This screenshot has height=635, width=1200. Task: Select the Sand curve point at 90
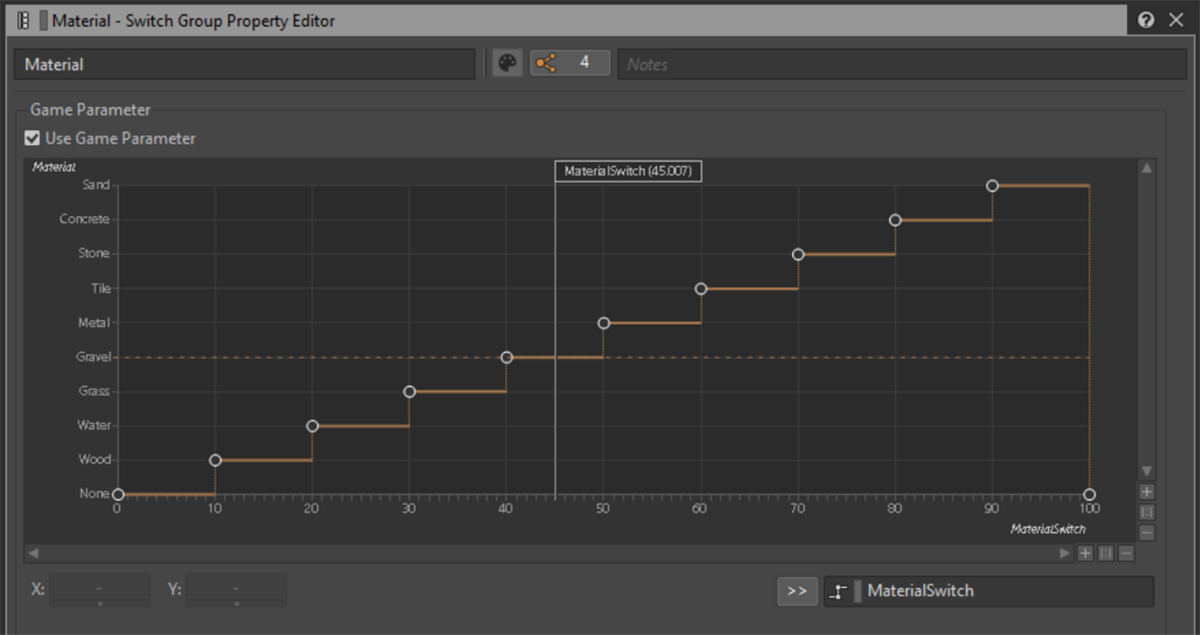tap(992, 186)
